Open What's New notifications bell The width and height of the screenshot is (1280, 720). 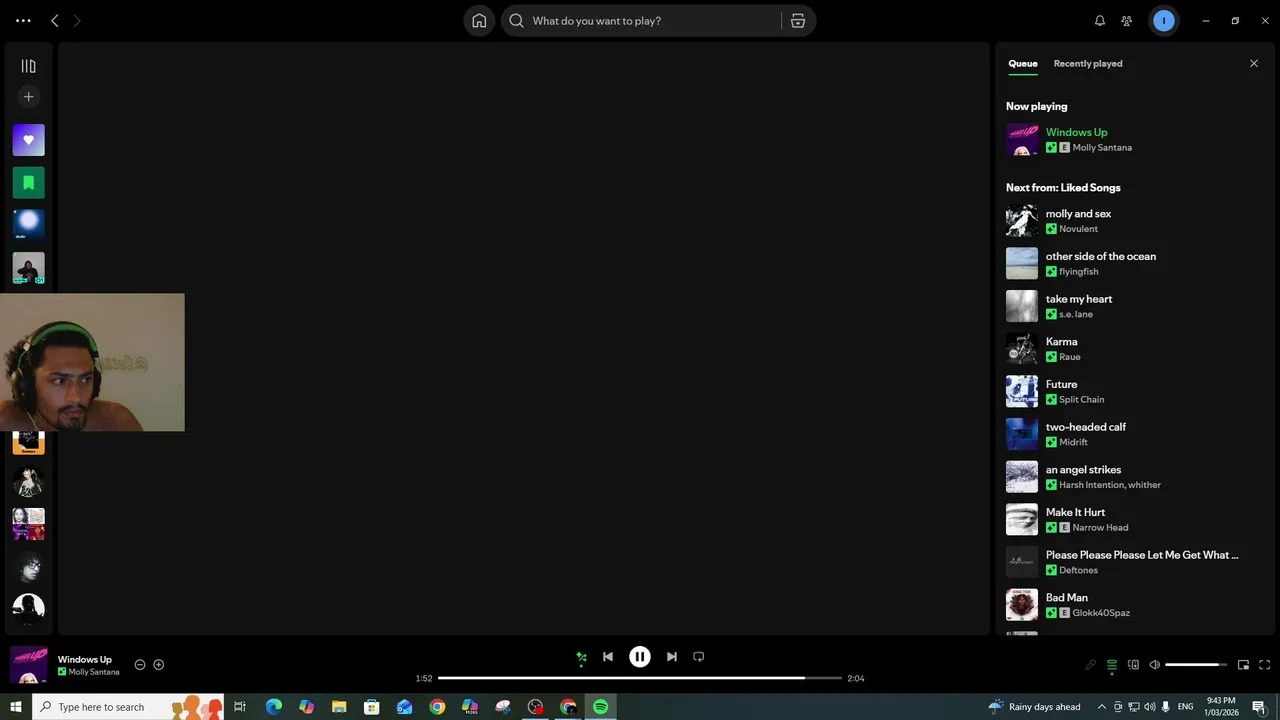point(1100,20)
